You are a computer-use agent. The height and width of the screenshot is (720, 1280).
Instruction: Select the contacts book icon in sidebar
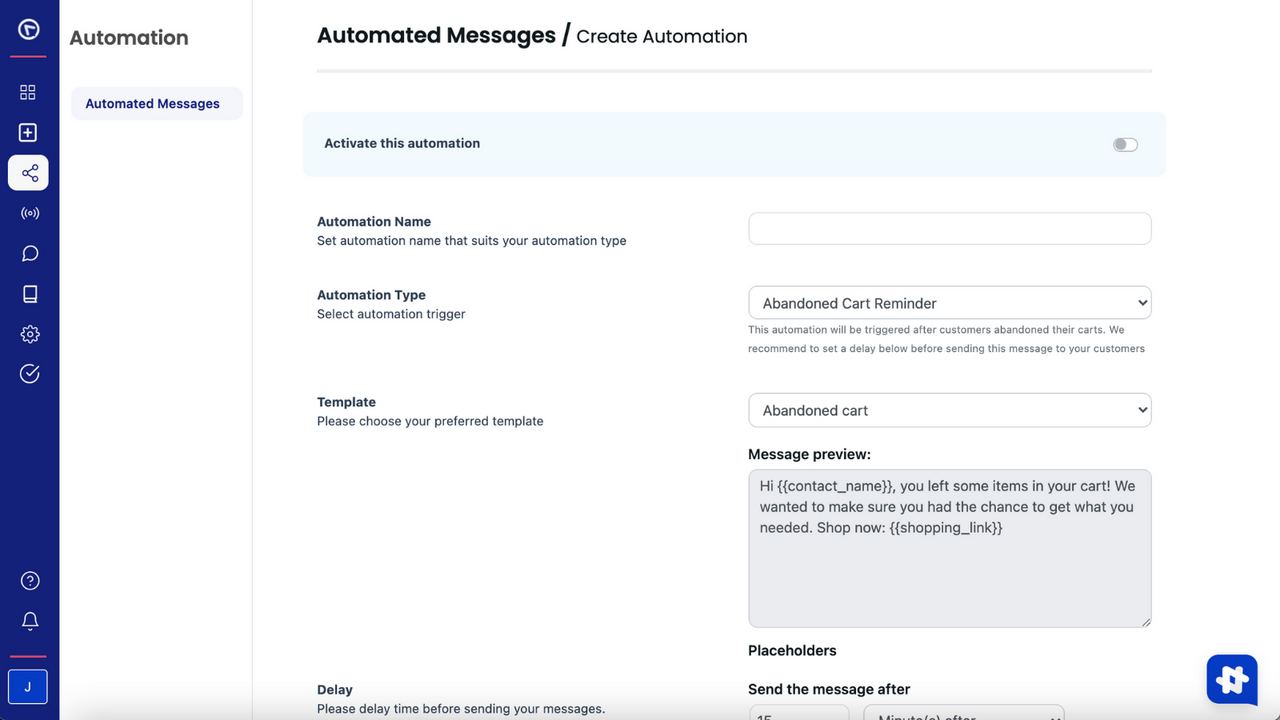point(28,293)
